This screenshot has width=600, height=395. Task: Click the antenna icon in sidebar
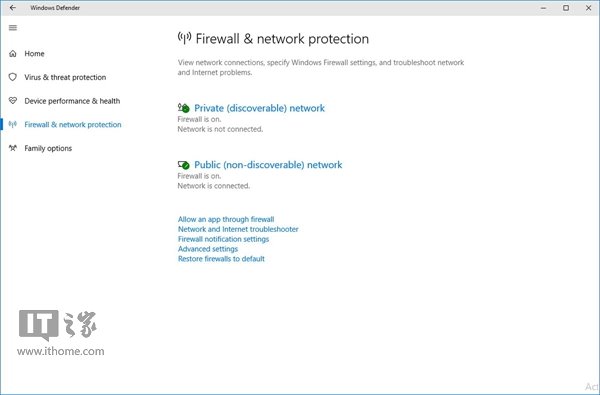tap(13, 124)
